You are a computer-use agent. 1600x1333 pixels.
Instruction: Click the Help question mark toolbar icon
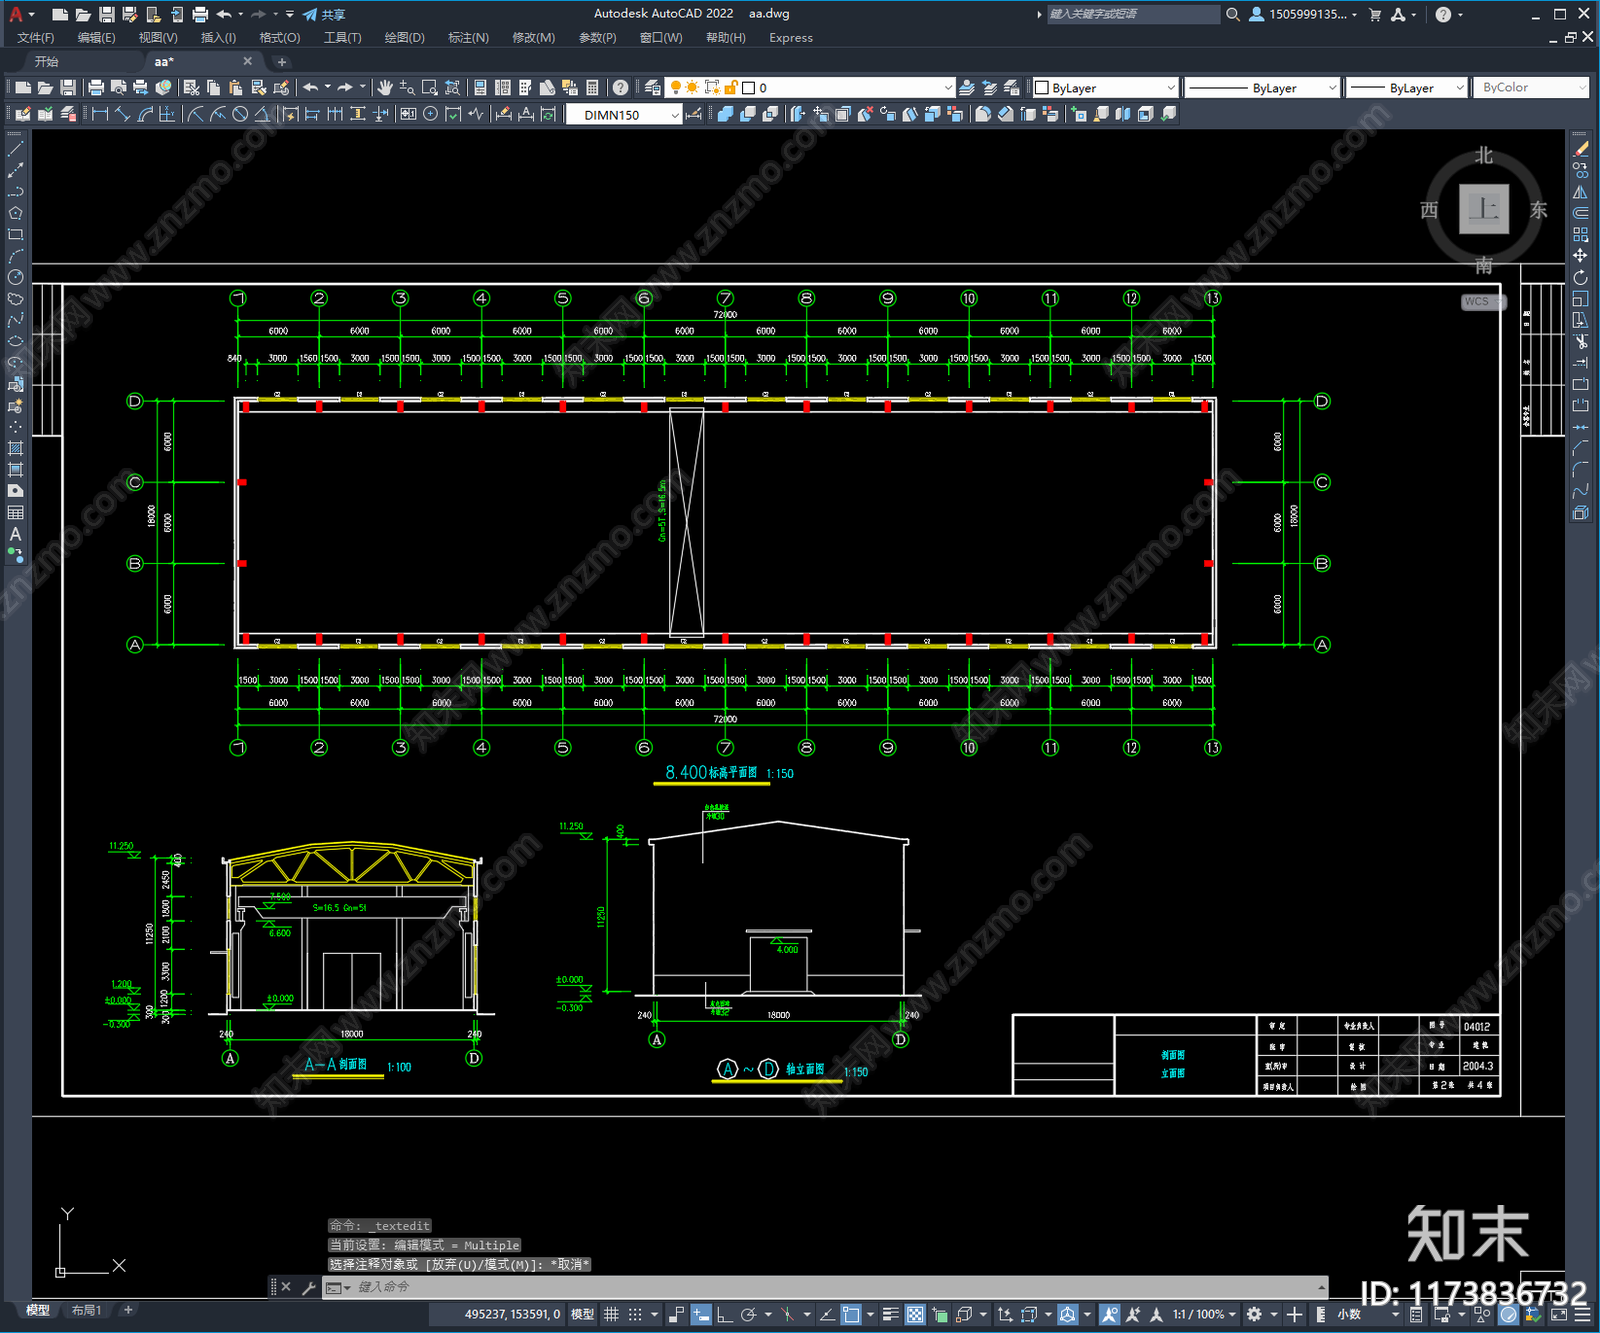[621, 88]
